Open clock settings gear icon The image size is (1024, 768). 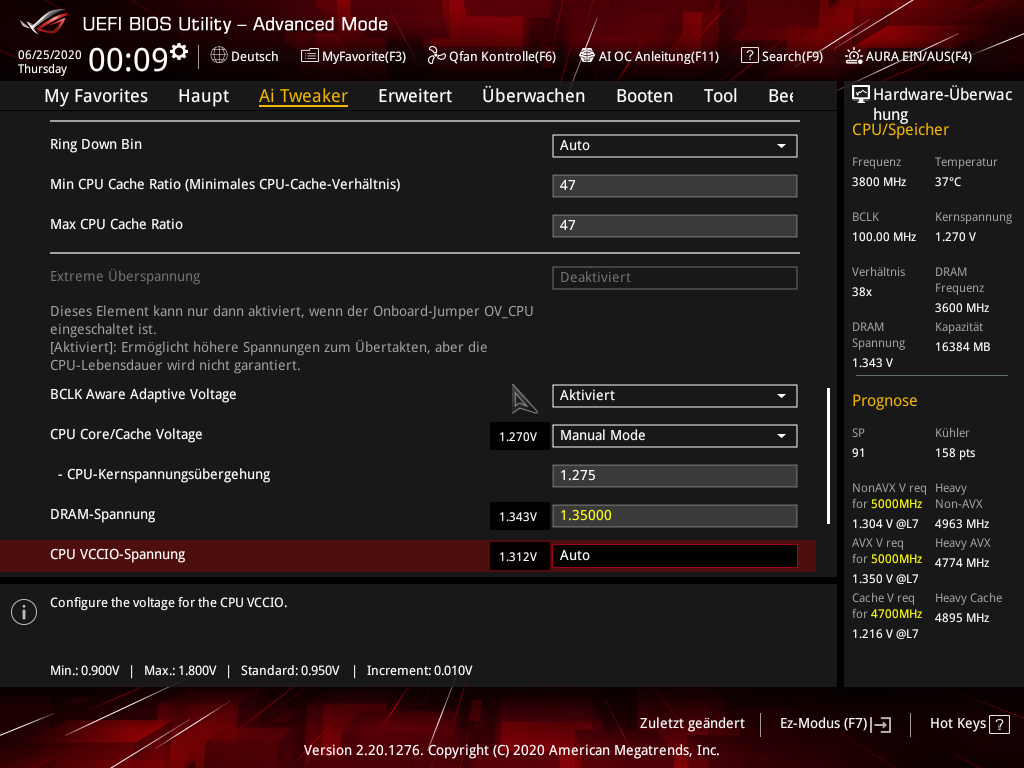[179, 52]
